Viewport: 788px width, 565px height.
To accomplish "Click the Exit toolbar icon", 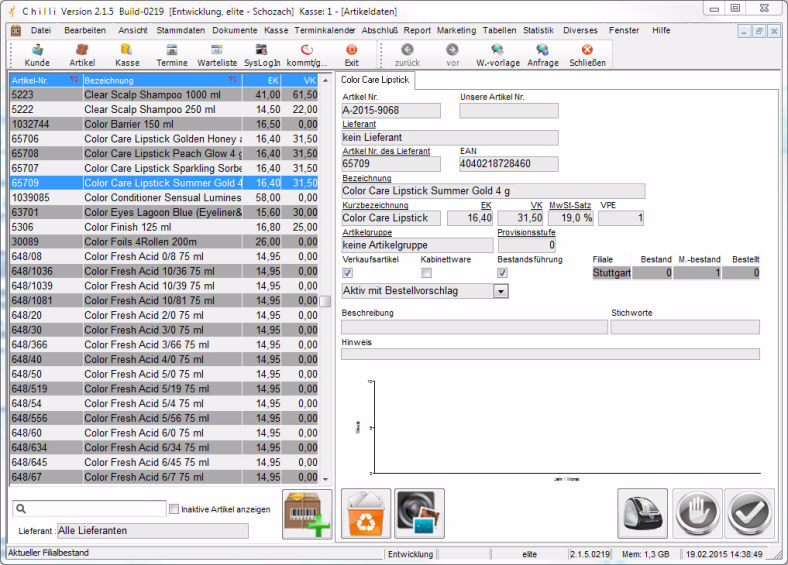I will 351,55.
